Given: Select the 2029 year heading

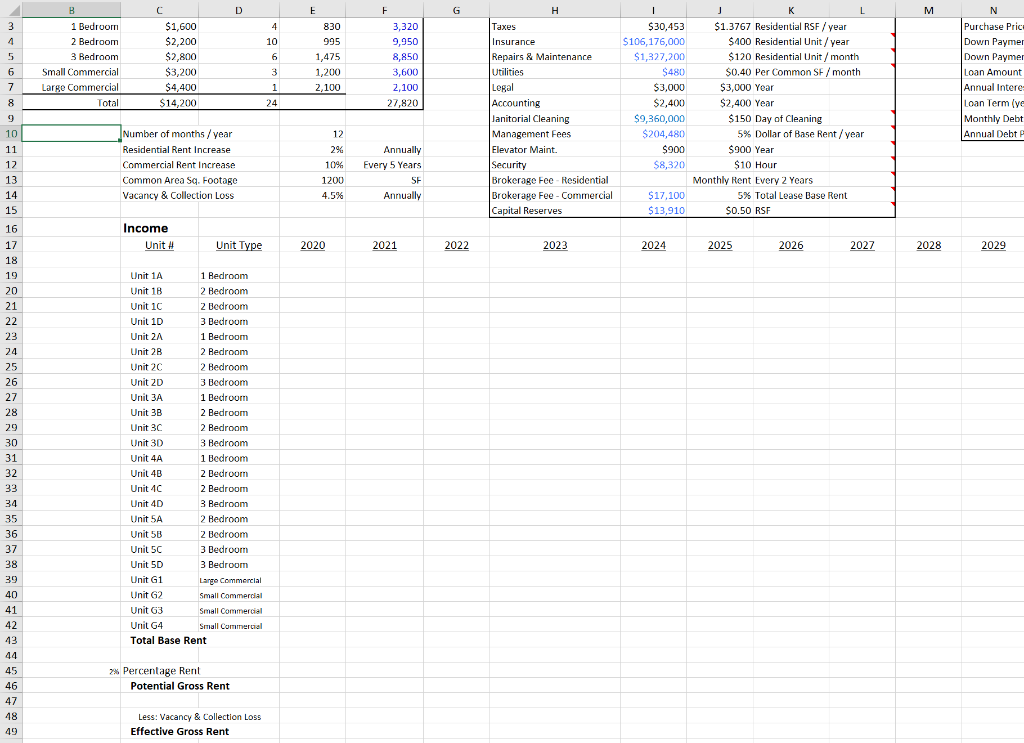Looking at the screenshot, I should point(993,245).
